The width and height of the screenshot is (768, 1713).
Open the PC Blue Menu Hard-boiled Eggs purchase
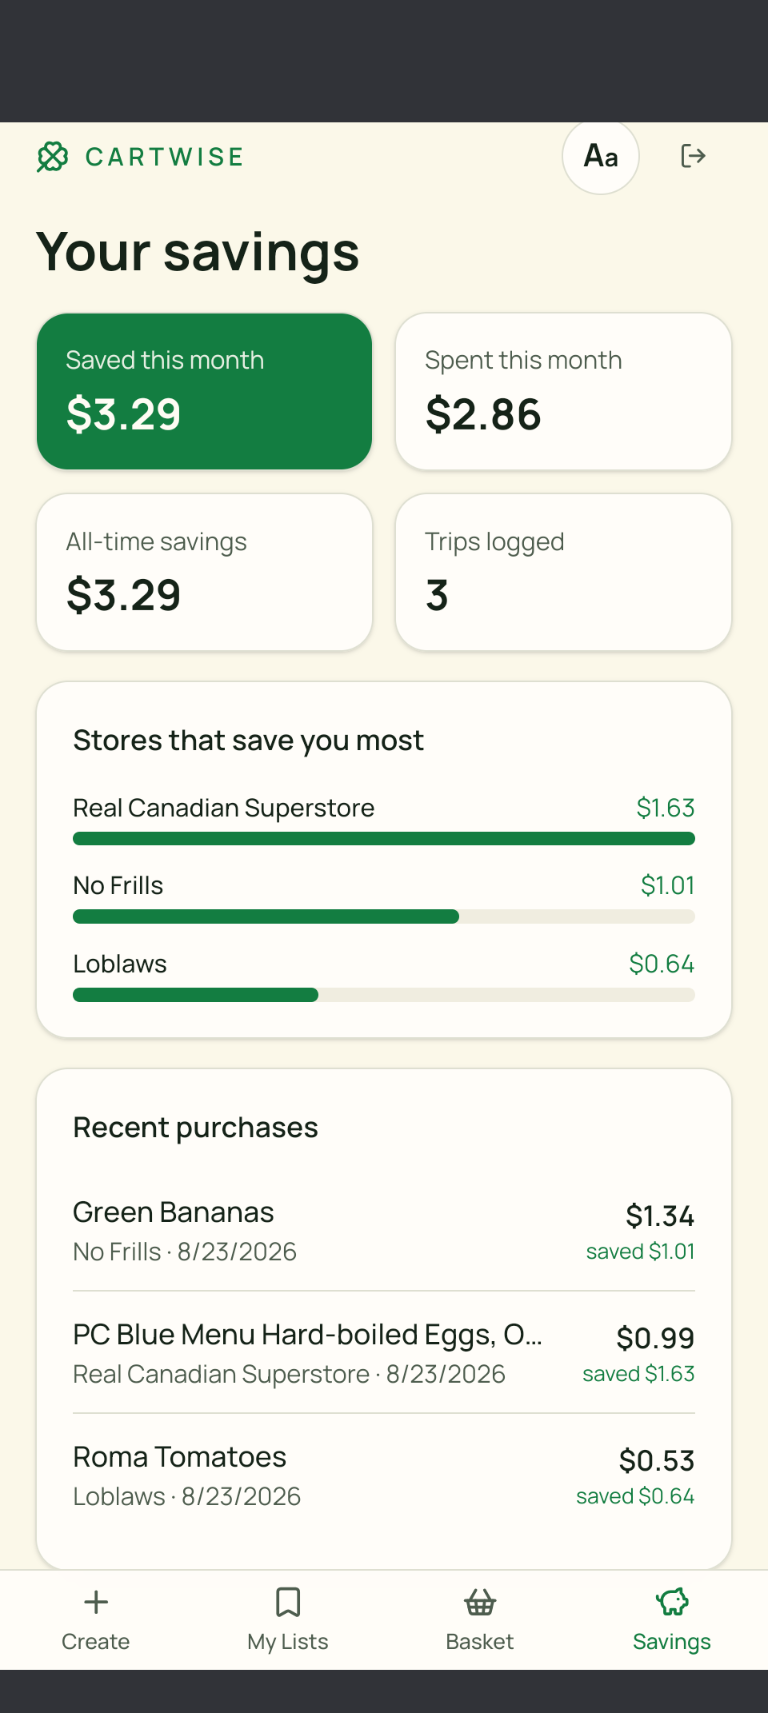pos(384,1353)
